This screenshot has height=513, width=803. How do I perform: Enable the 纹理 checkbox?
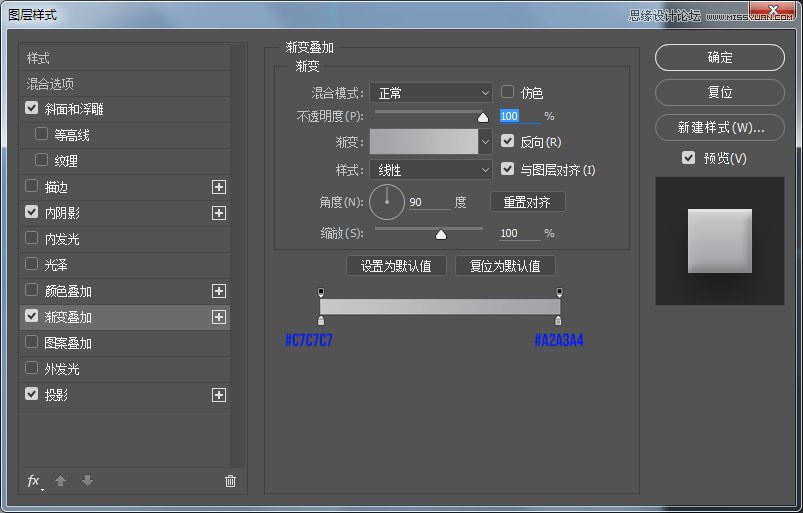point(41,160)
